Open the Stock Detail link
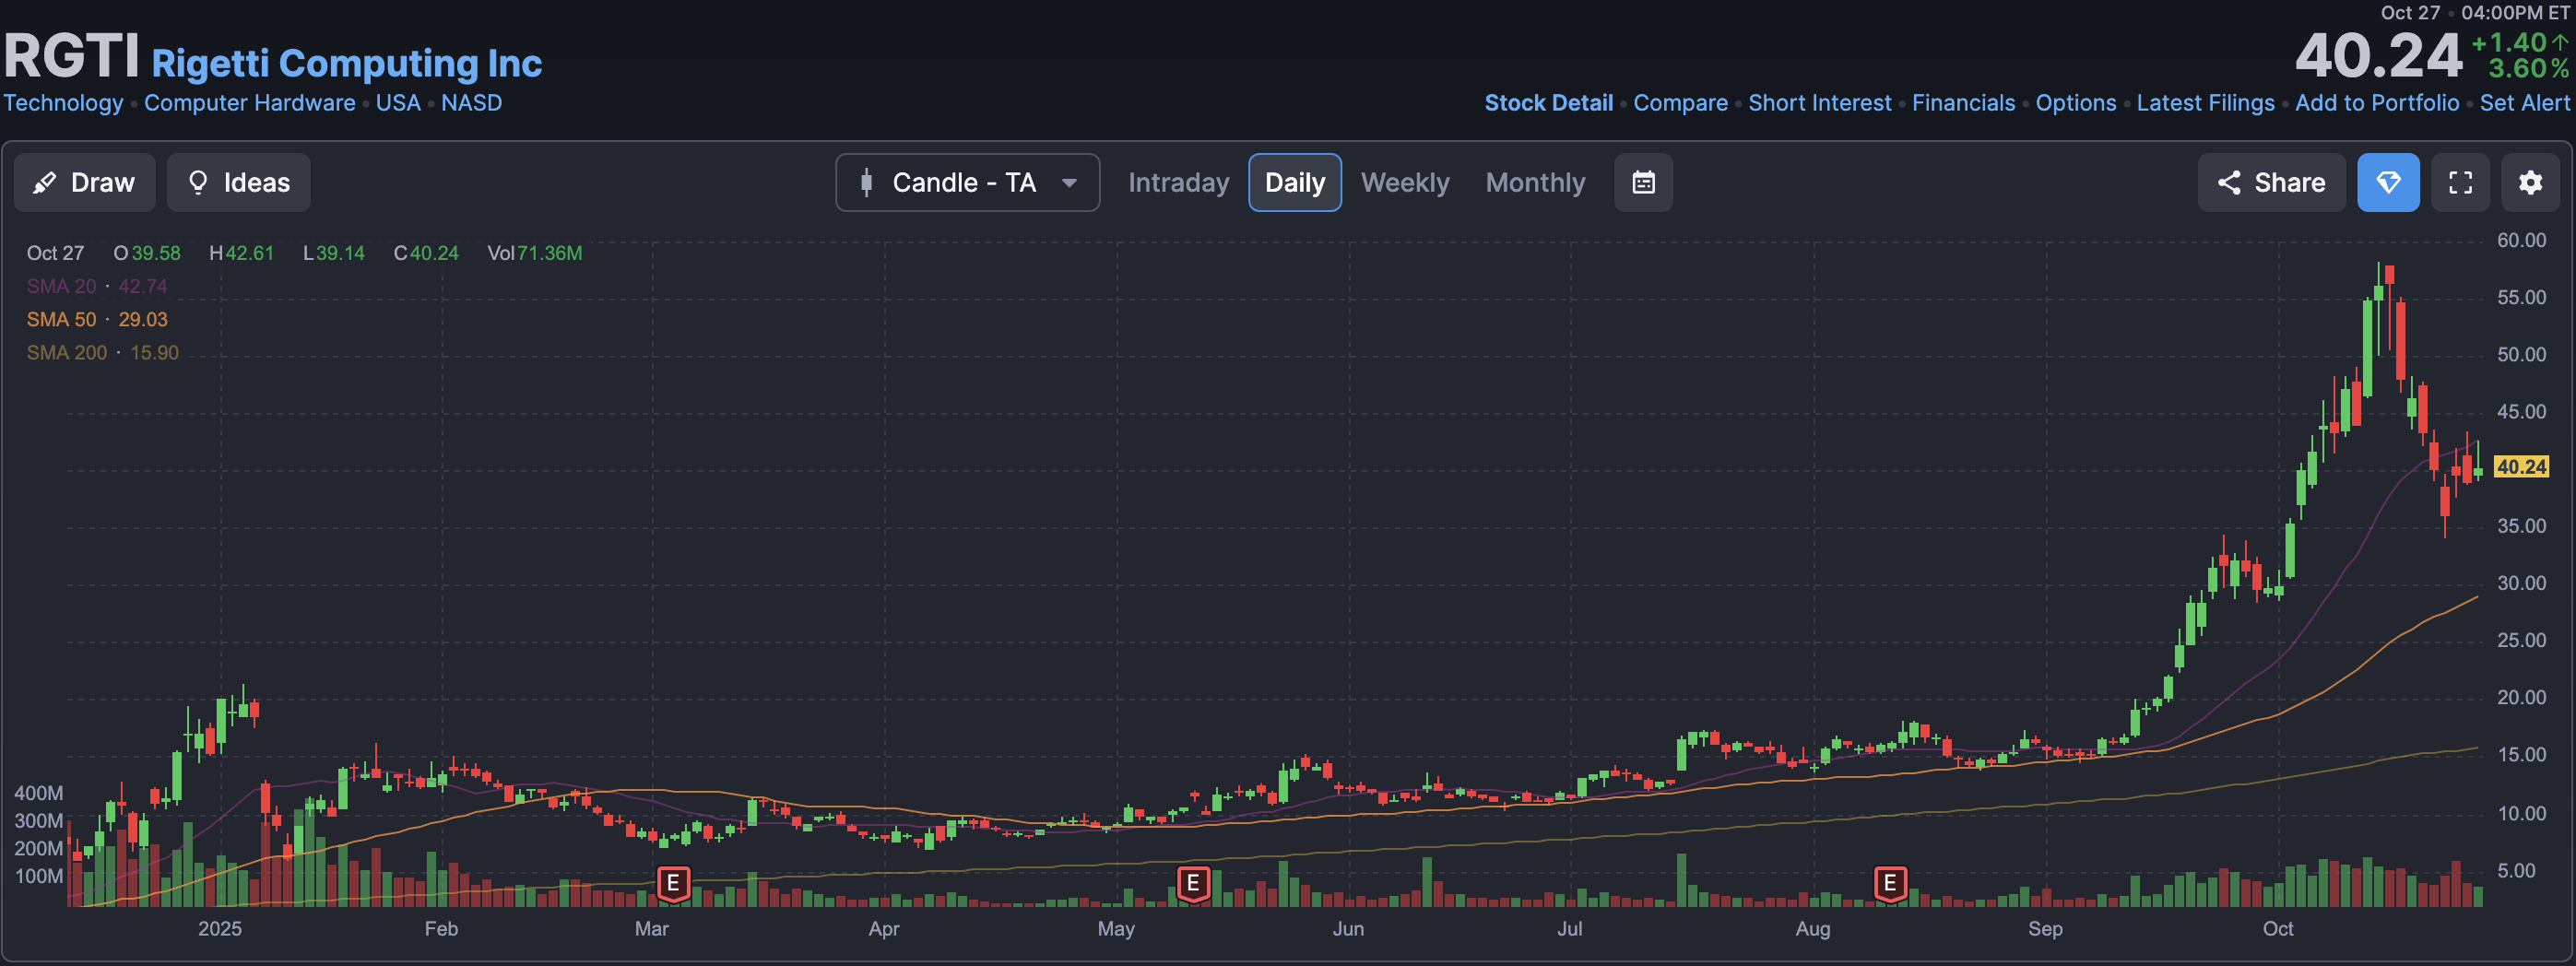Image resolution: width=2576 pixels, height=966 pixels. (1548, 103)
